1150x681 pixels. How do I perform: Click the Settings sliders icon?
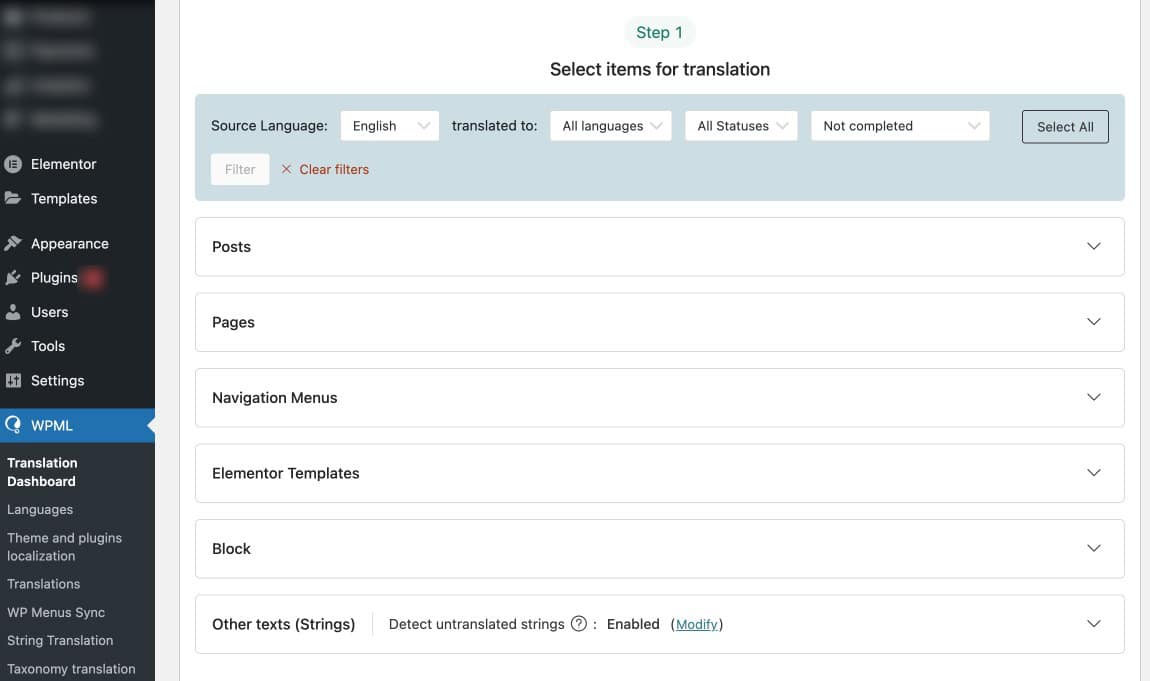pos(12,380)
